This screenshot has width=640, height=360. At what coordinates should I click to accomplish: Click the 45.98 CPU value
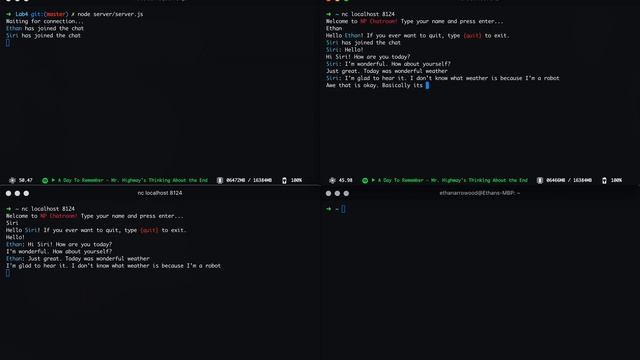(345, 180)
